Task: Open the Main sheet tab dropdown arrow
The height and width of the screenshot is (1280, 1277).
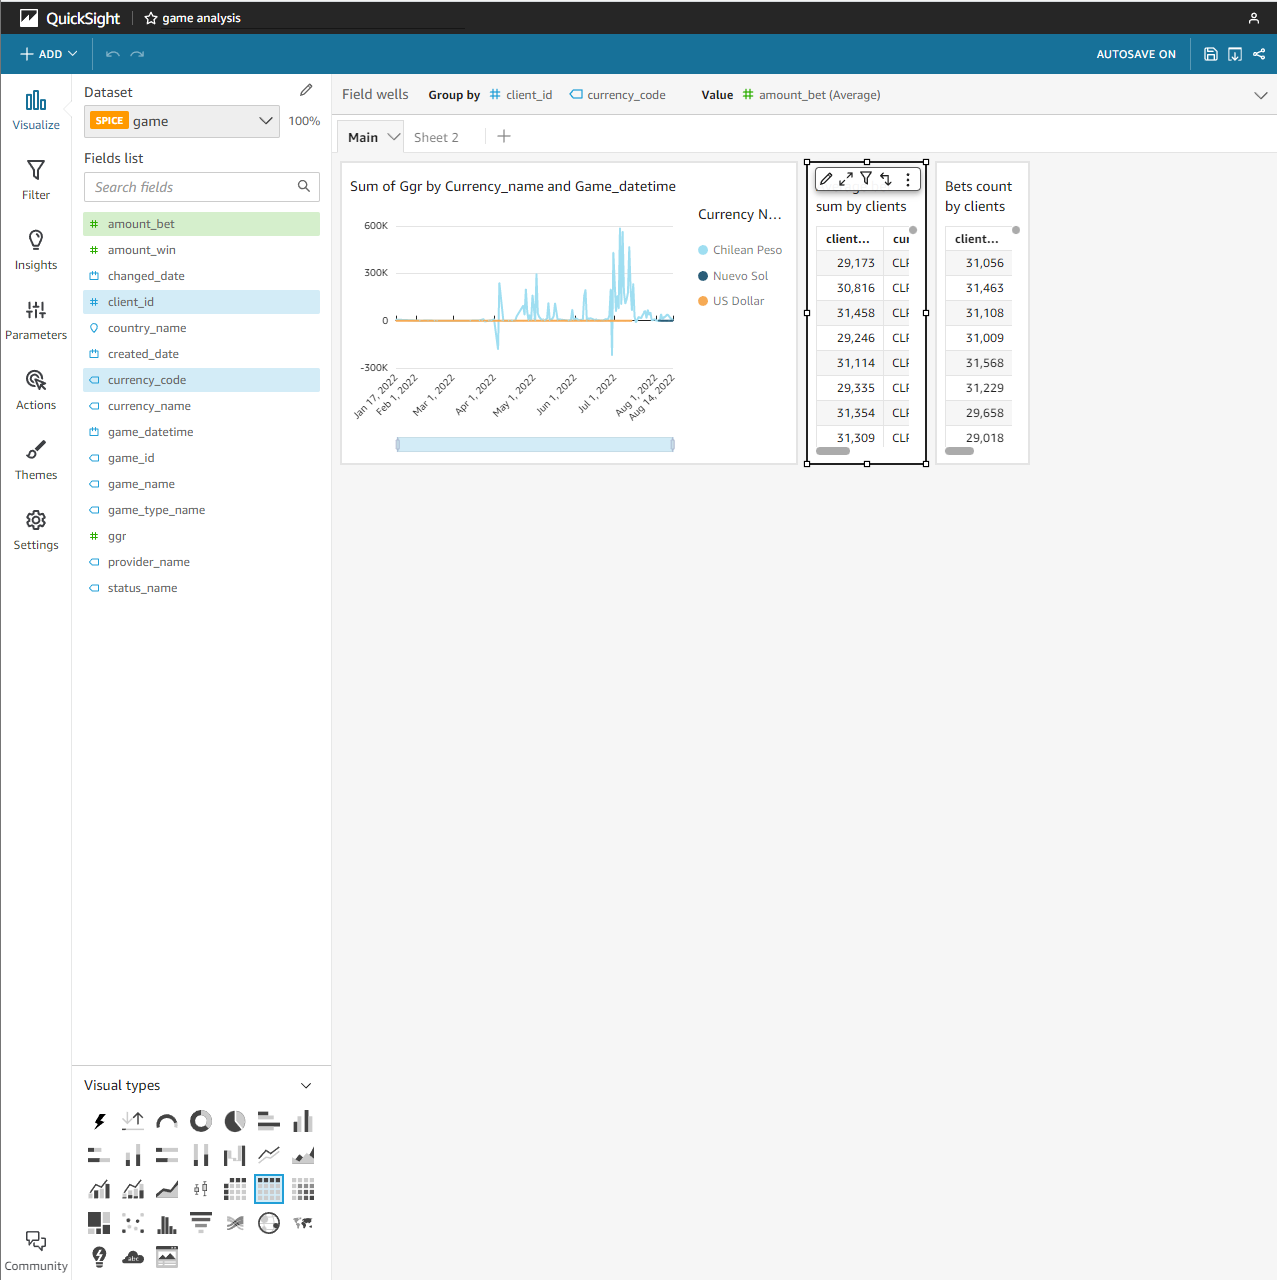Action: (393, 137)
